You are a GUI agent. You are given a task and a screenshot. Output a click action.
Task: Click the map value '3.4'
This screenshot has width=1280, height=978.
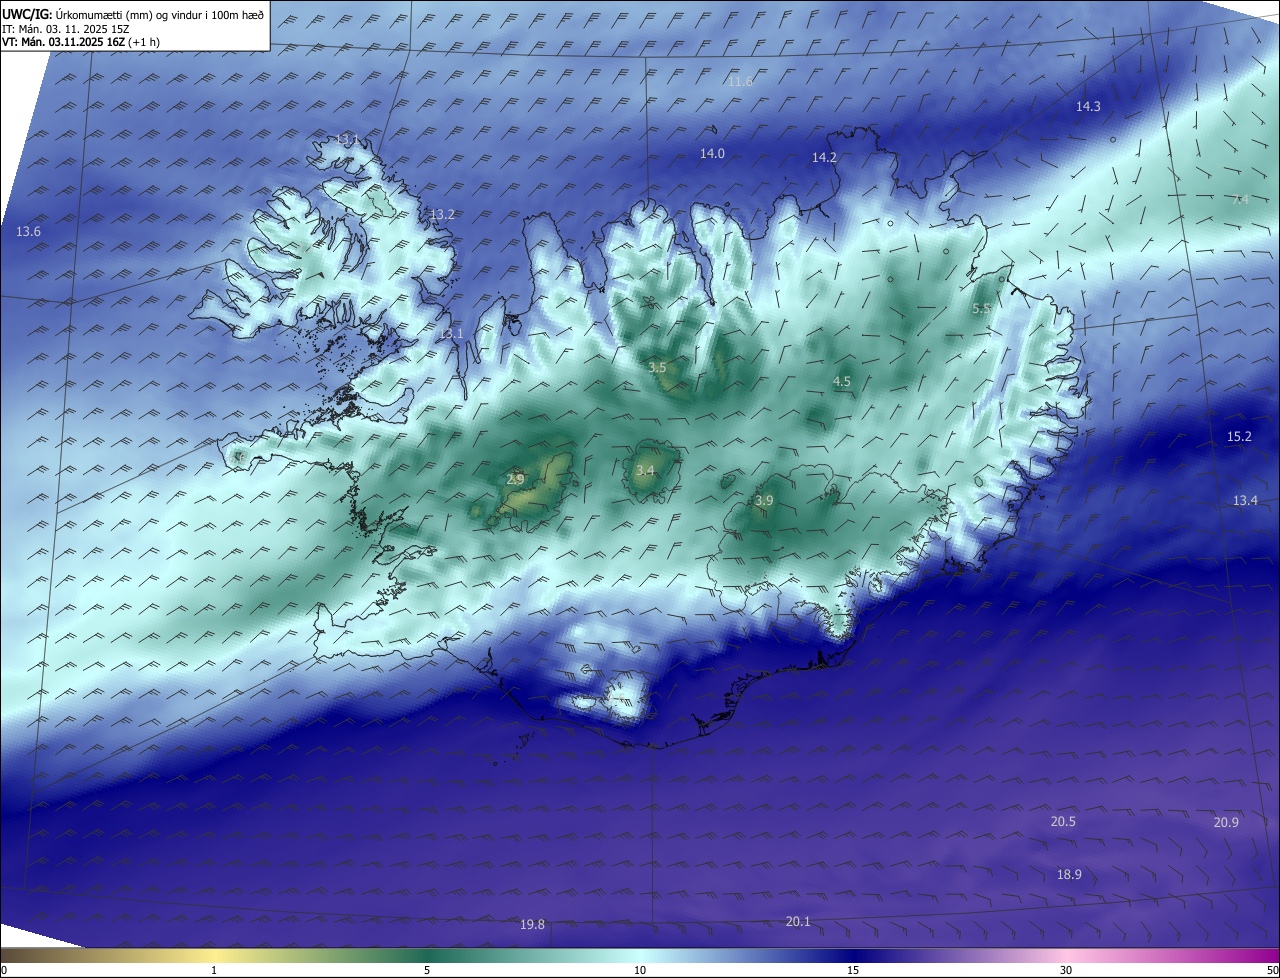[x=645, y=471]
